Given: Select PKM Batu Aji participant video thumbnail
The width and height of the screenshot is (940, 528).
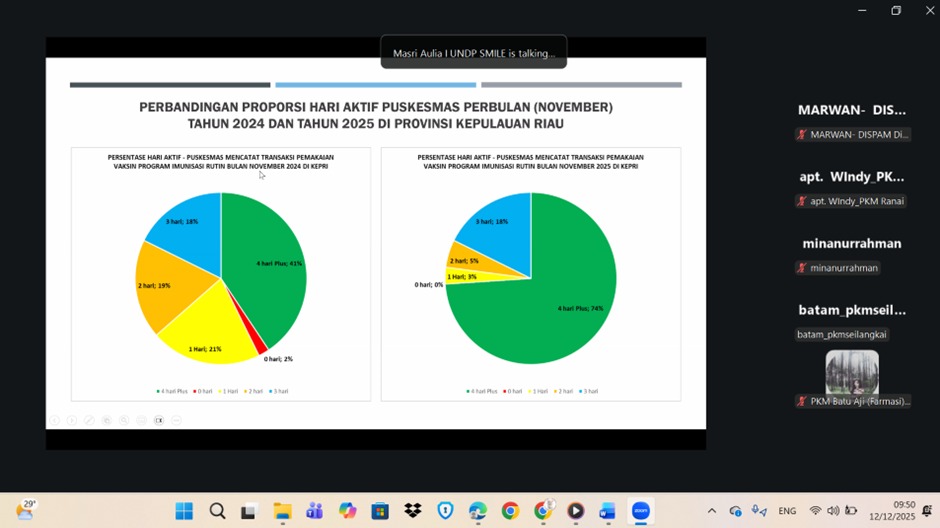Looking at the screenshot, I should (x=852, y=372).
